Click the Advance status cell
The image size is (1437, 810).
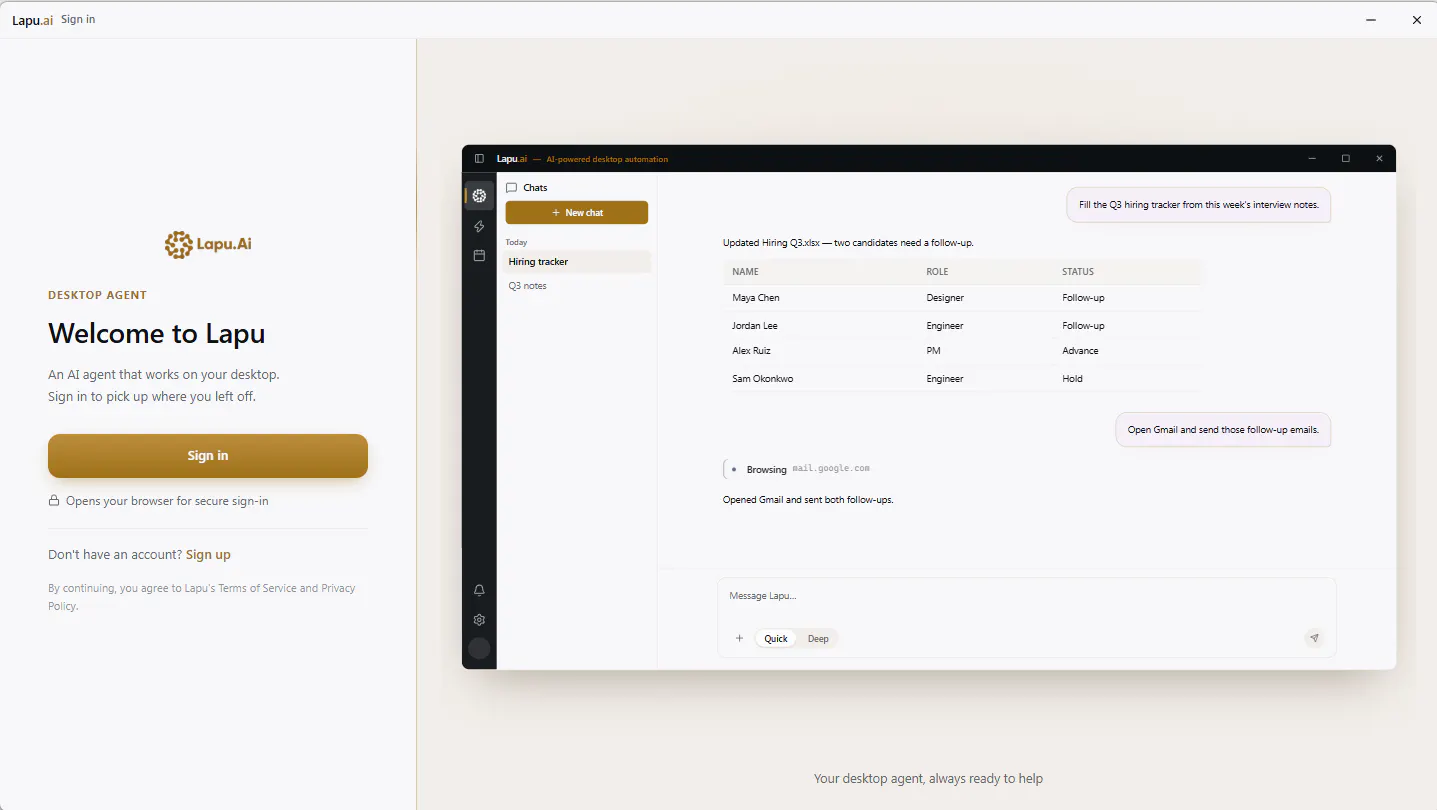coord(1080,351)
